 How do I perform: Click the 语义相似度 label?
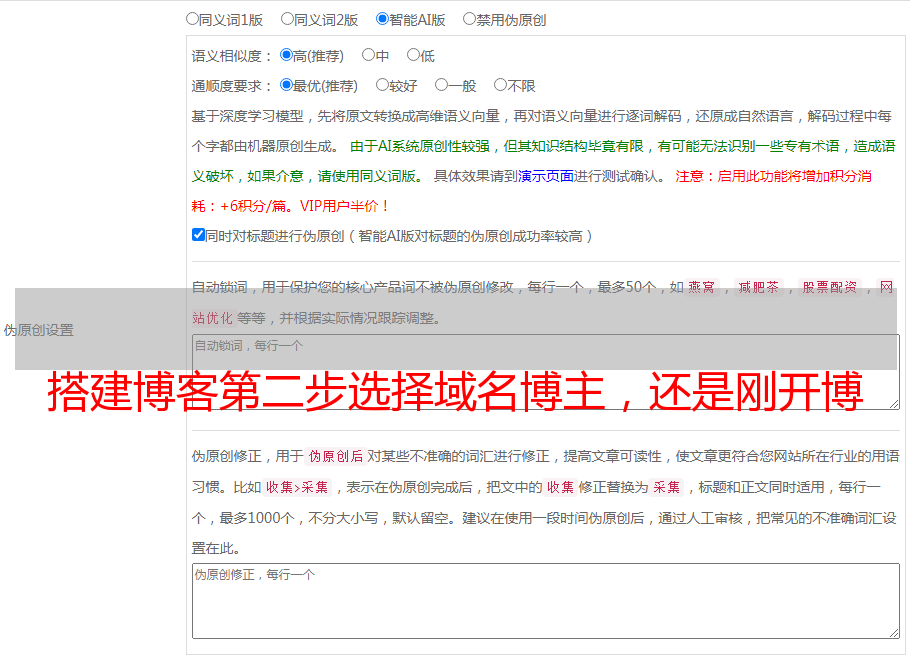click(232, 56)
